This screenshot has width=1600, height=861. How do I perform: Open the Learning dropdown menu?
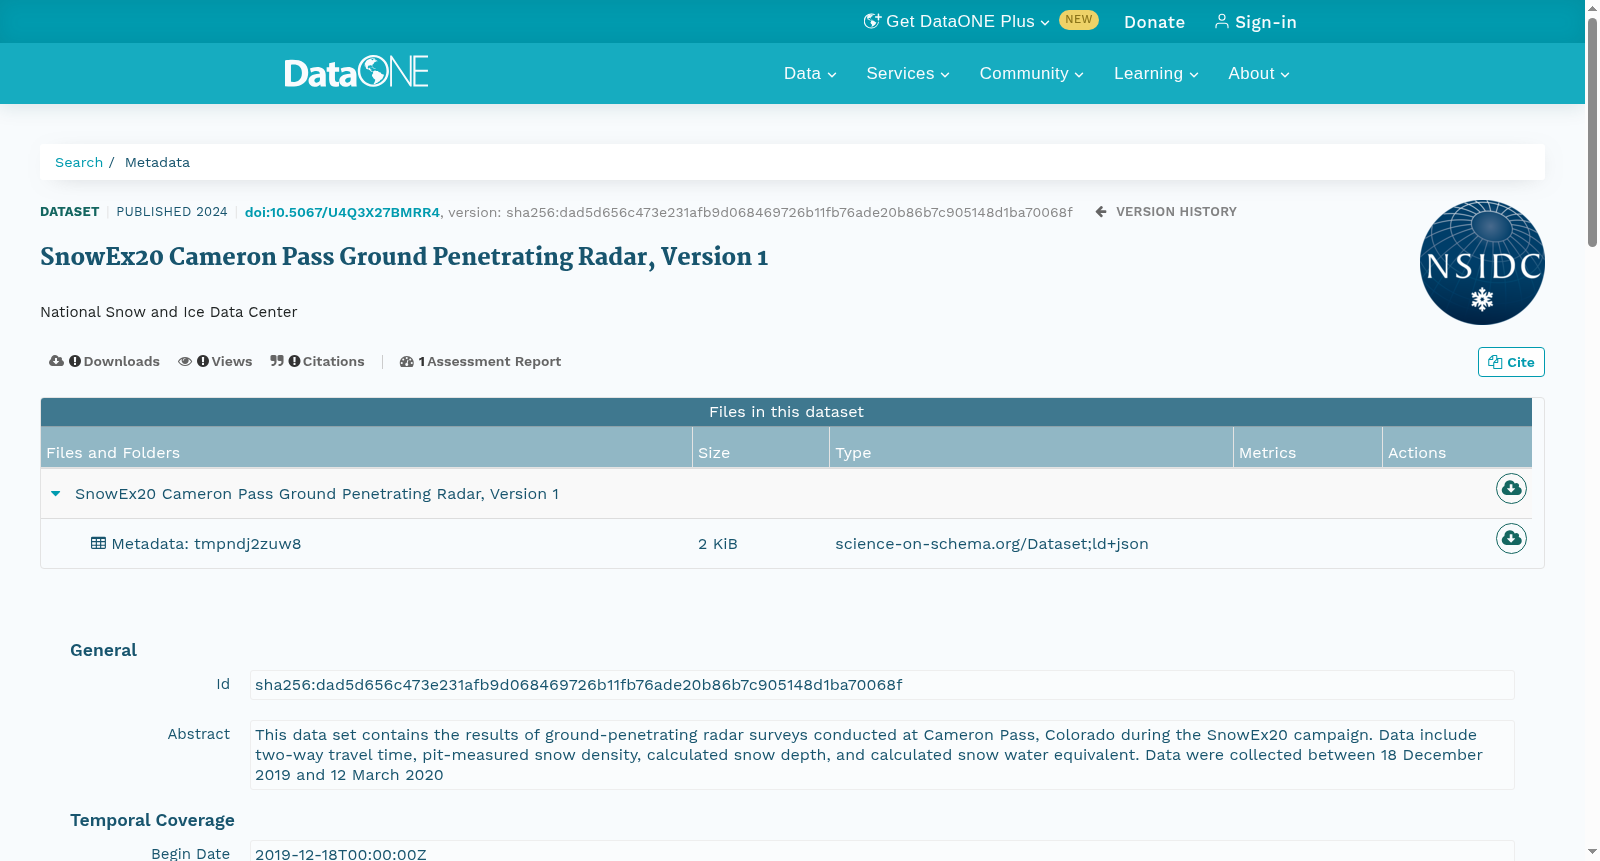point(1156,74)
